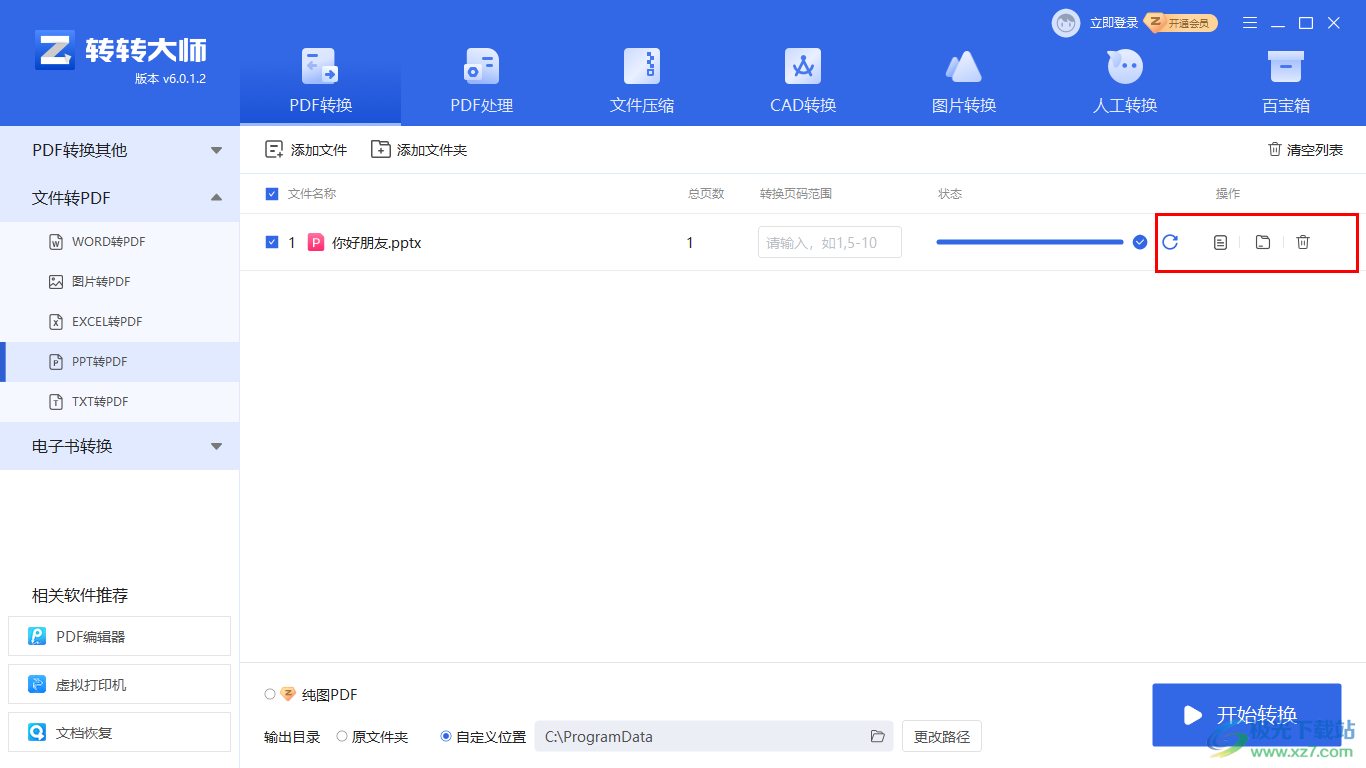Click the page range input field
Viewport: 1366px width, 768px height.
[x=830, y=242]
